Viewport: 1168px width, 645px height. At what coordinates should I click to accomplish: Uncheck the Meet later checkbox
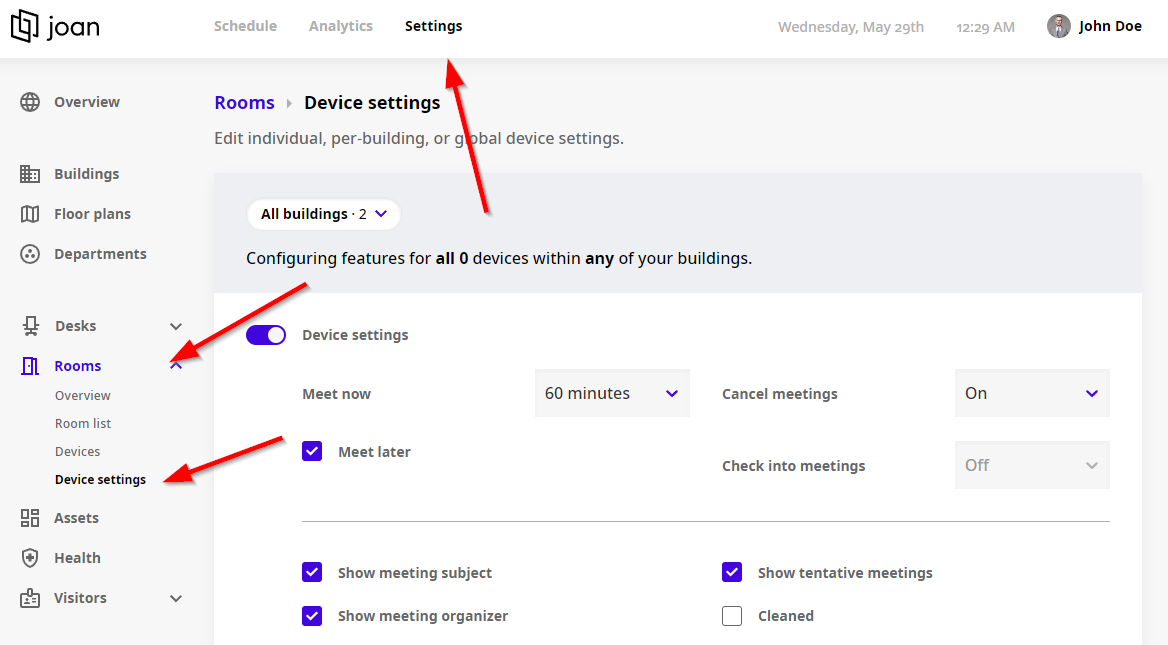pos(312,451)
